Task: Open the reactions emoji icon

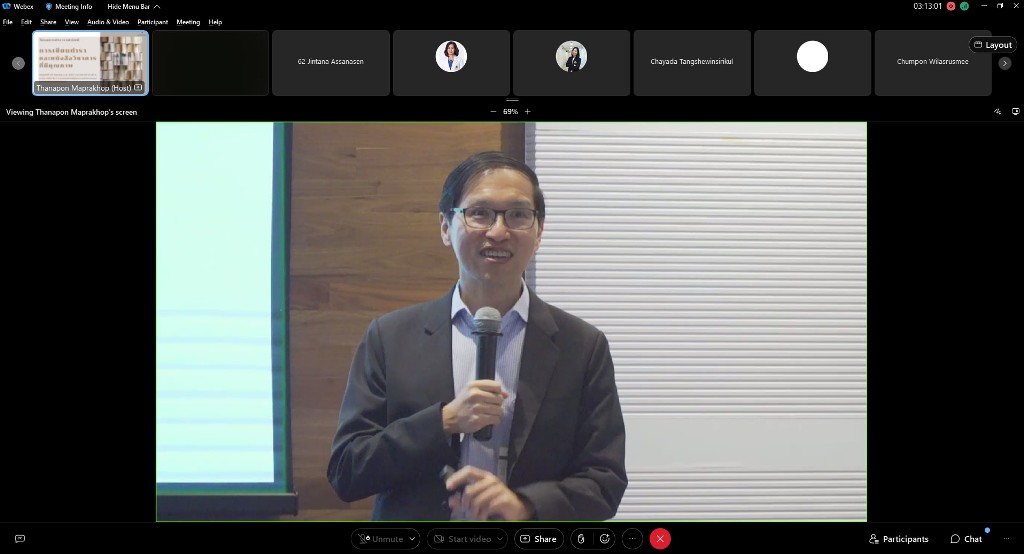Action: pos(604,539)
